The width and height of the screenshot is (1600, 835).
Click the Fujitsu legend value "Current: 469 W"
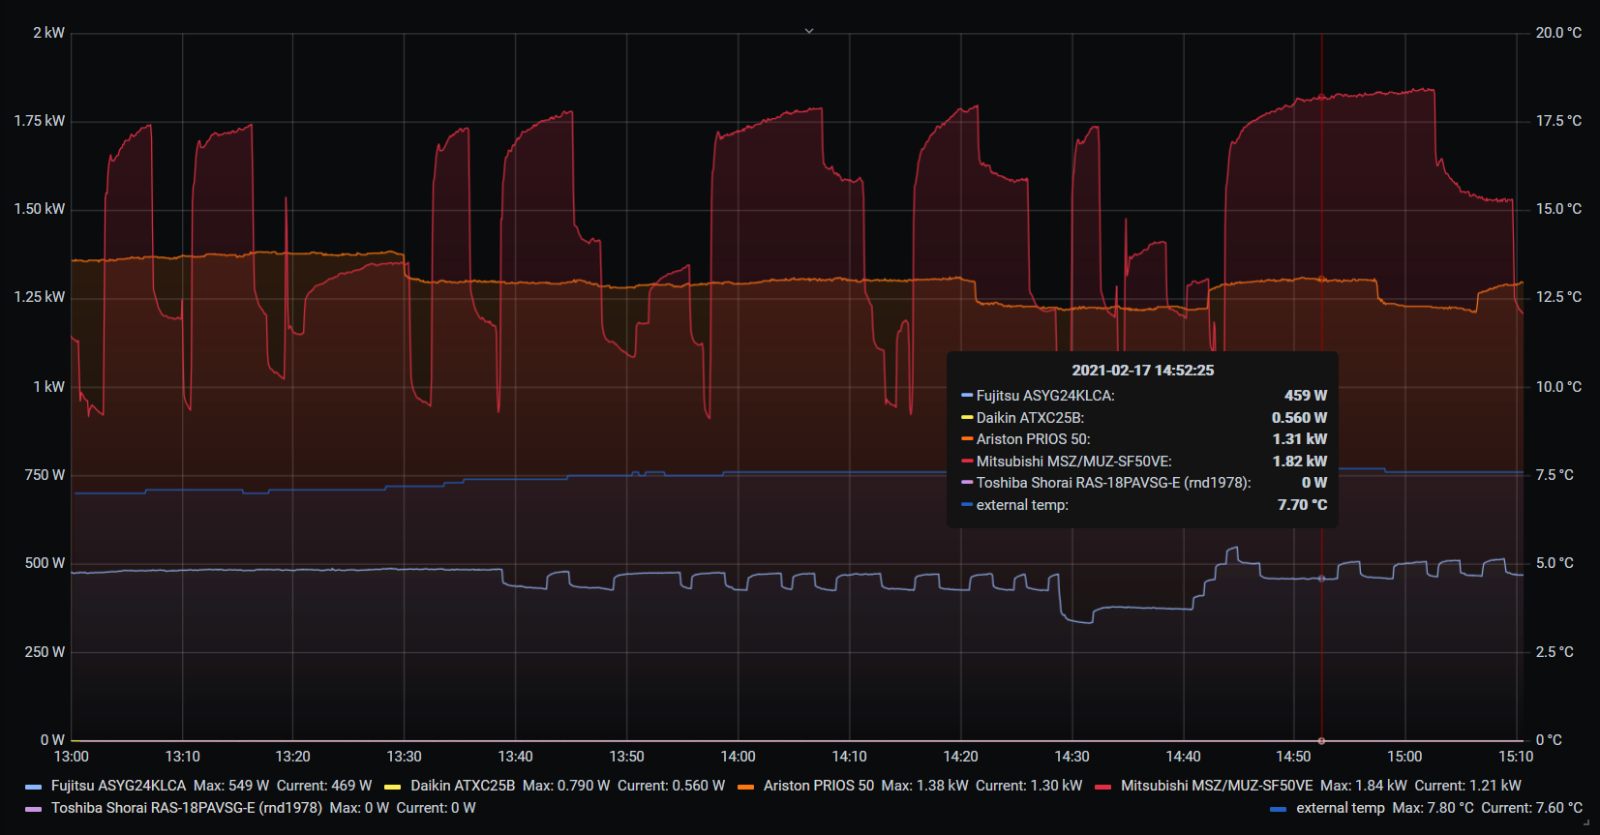pyautogui.click(x=324, y=786)
